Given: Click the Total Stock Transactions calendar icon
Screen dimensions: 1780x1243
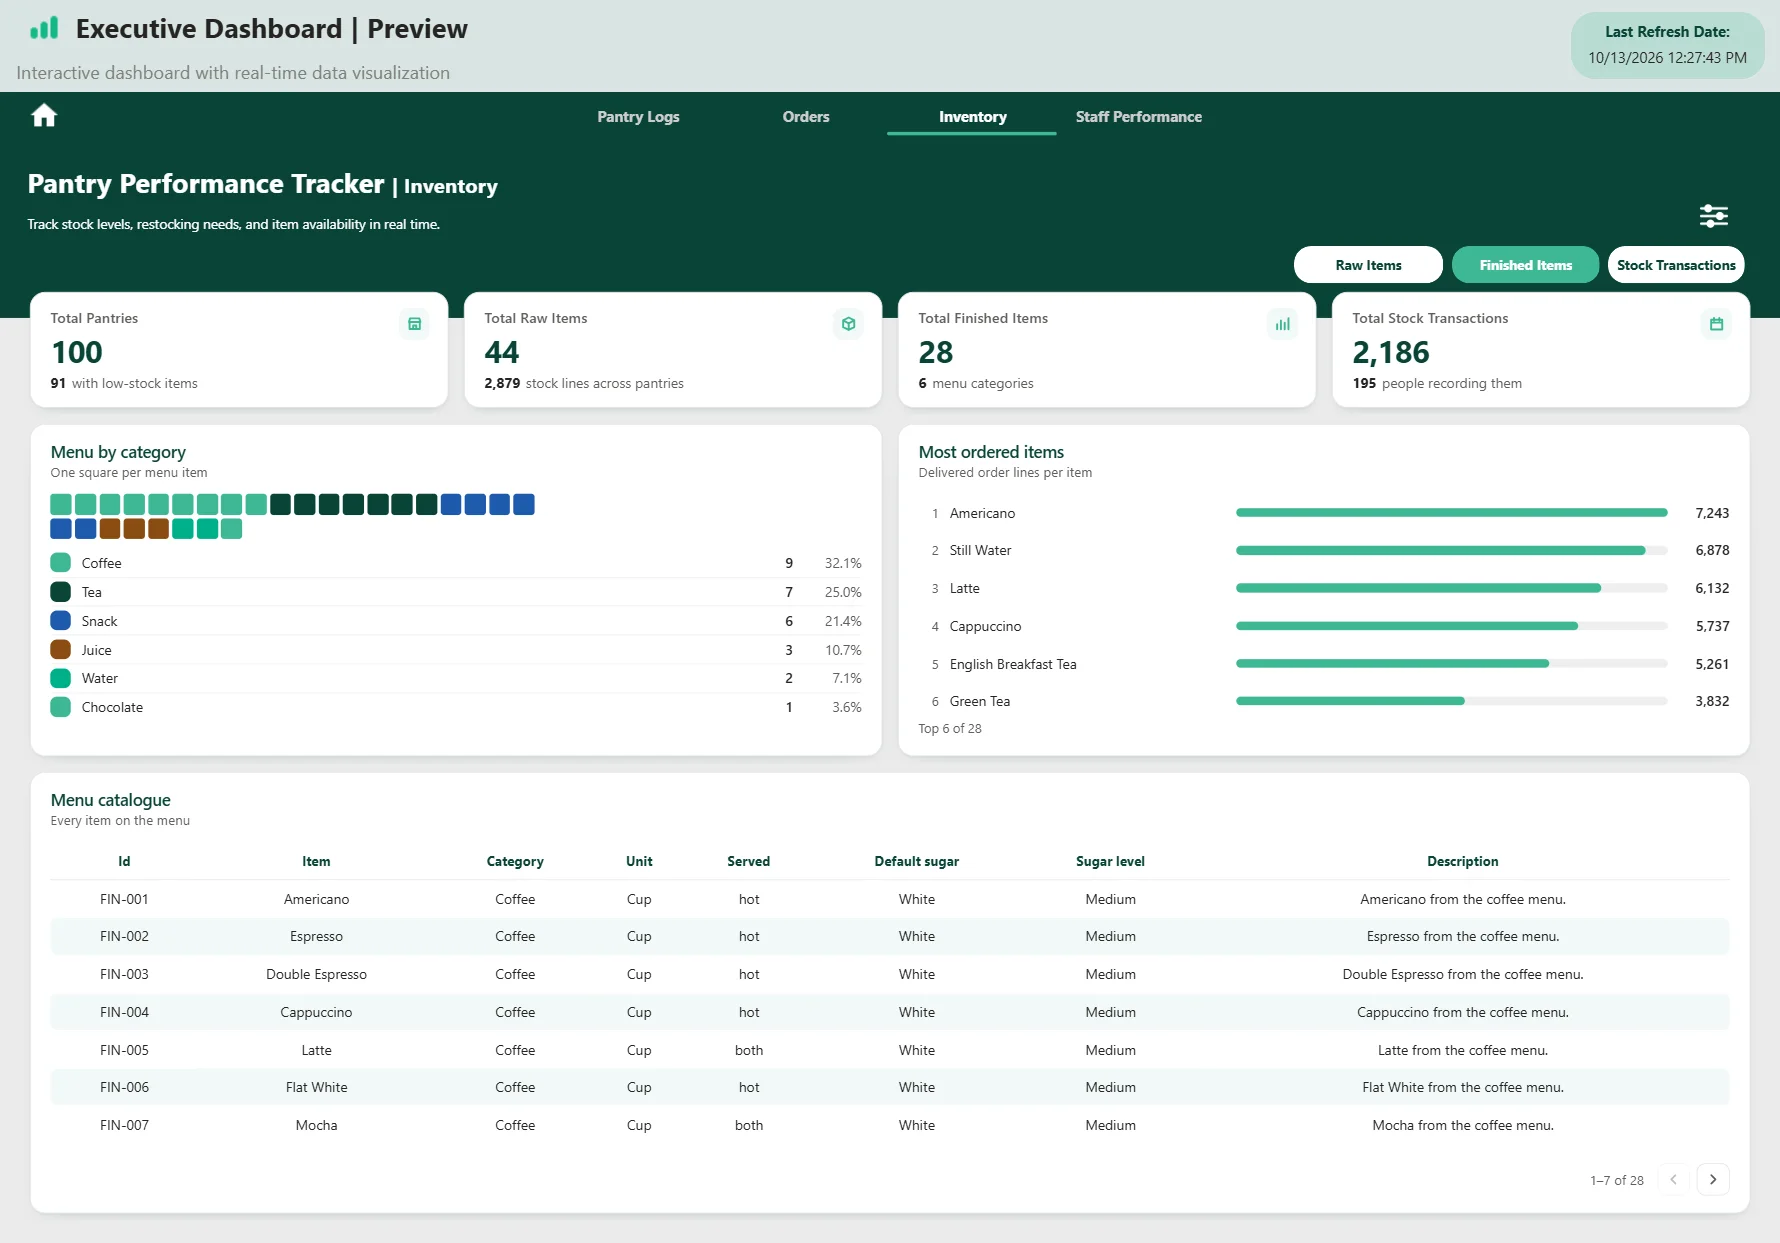Looking at the screenshot, I should pyautogui.click(x=1716, y=324).
